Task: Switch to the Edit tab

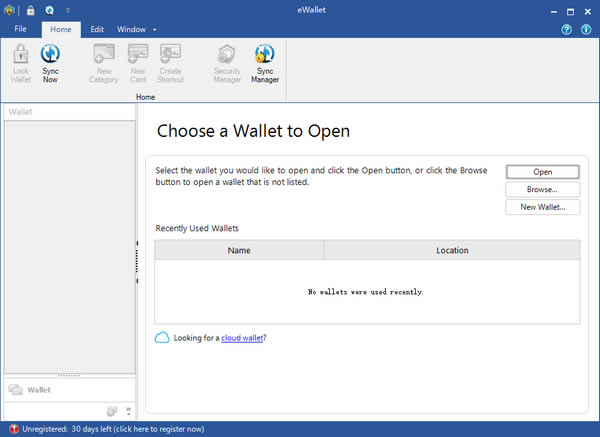Action: click(97, 30)
